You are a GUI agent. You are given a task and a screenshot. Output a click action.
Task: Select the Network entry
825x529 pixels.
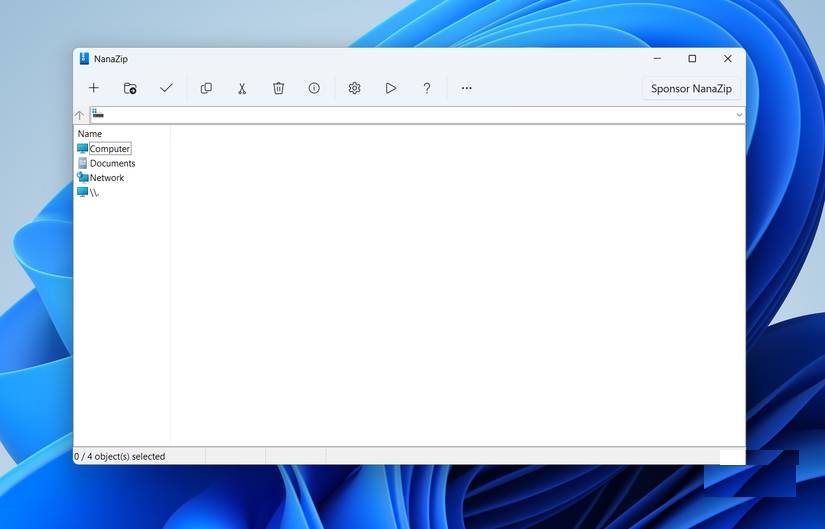click(x=107, y=178)
